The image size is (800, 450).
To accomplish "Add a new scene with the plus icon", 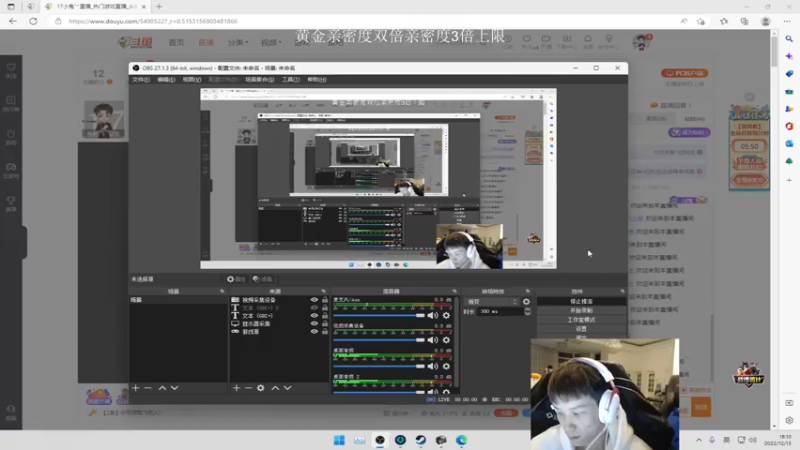I will click(135, 388).
